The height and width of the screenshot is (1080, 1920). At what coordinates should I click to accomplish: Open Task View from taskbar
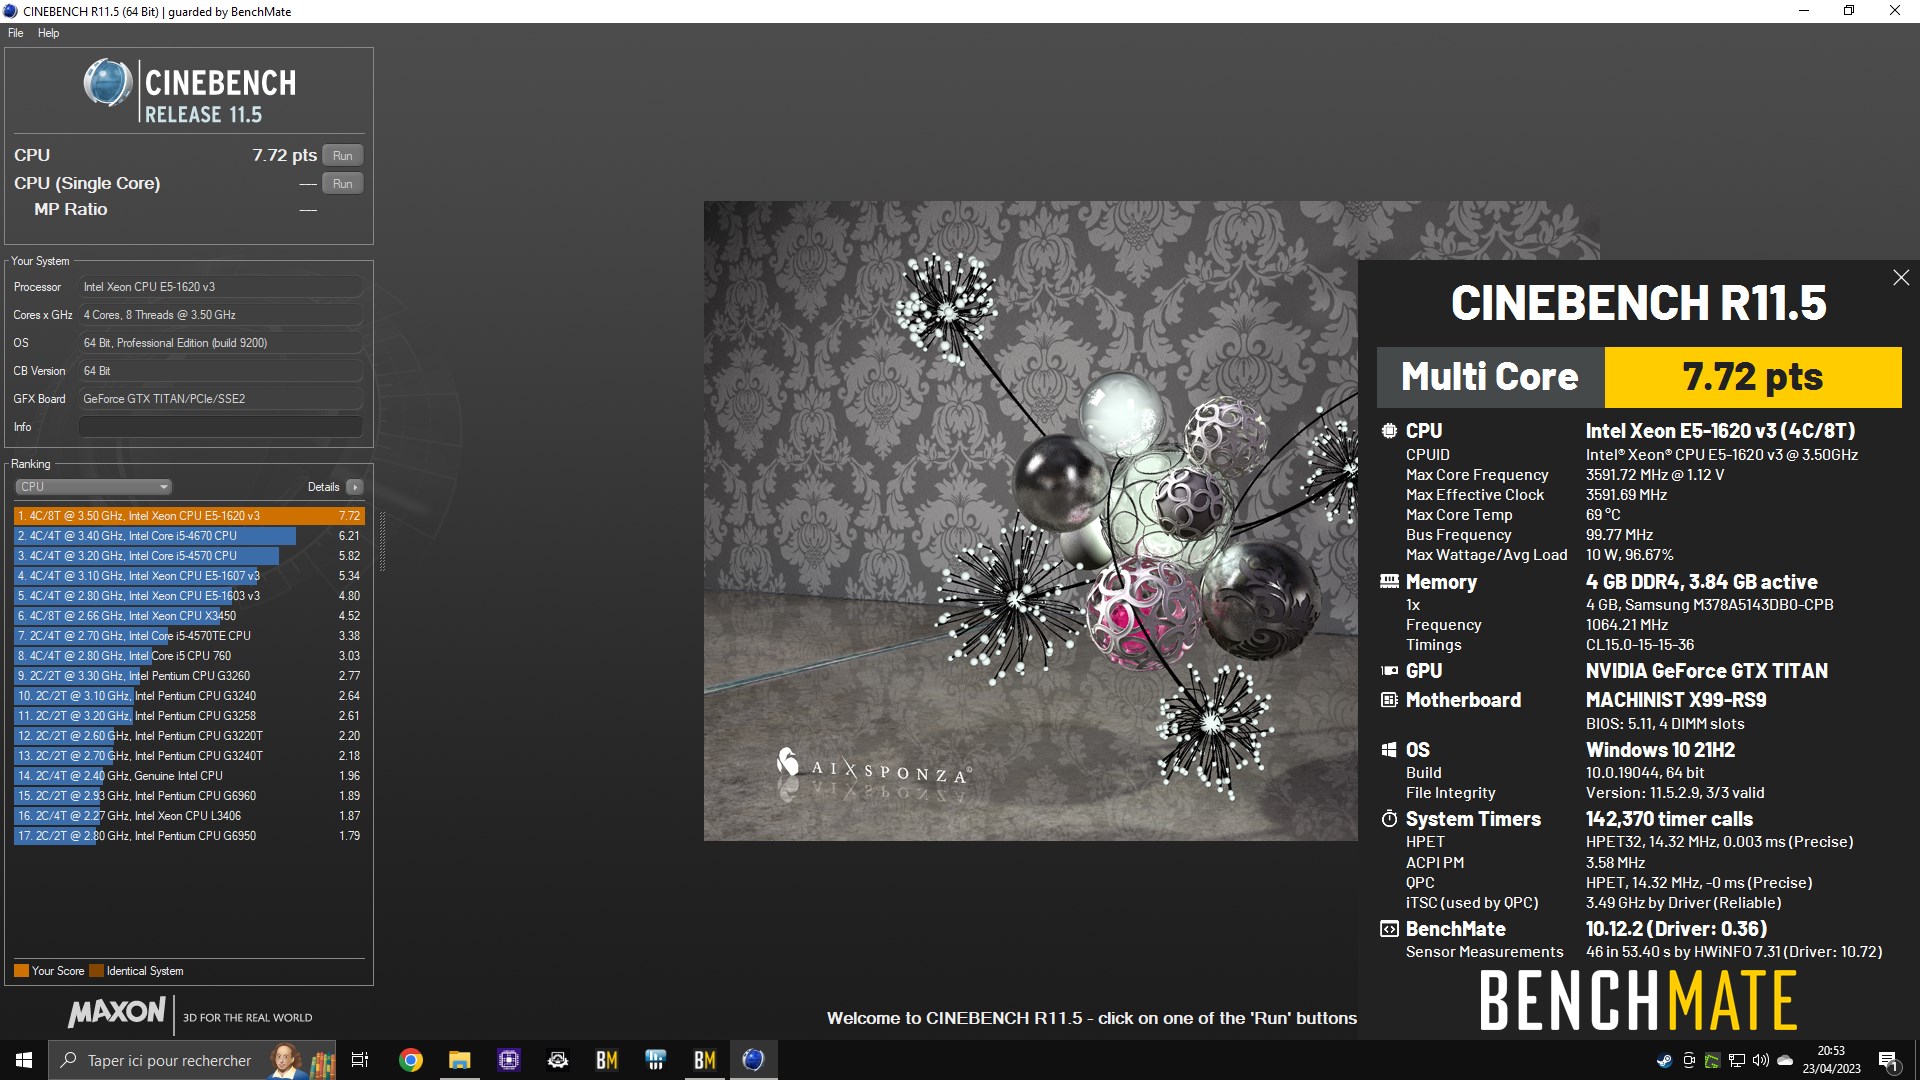(x=360, y=1060)
